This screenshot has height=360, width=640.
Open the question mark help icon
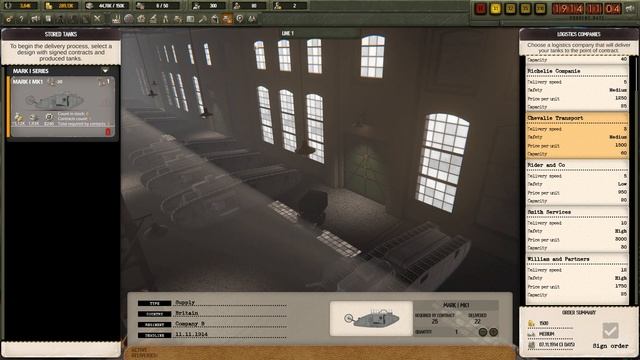pyautogui.click(x=22, y=19)
